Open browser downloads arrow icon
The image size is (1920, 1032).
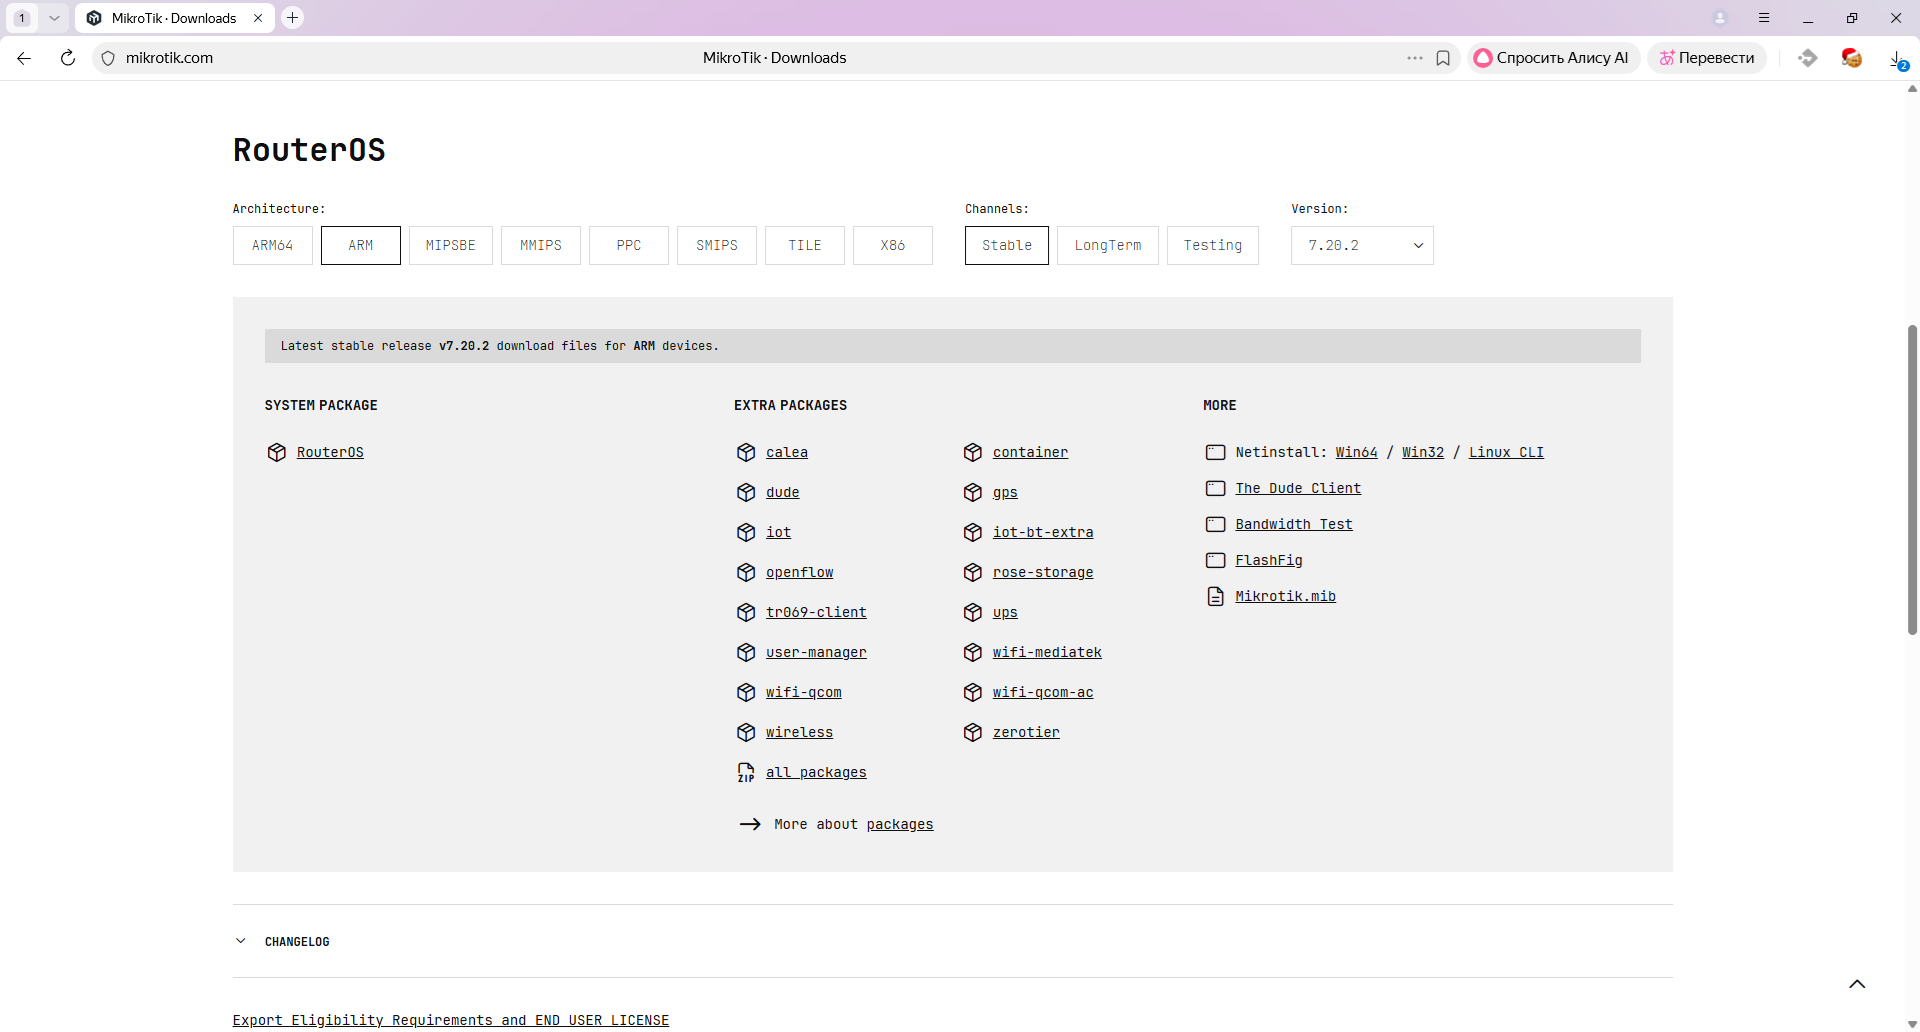pos(1896,58)
